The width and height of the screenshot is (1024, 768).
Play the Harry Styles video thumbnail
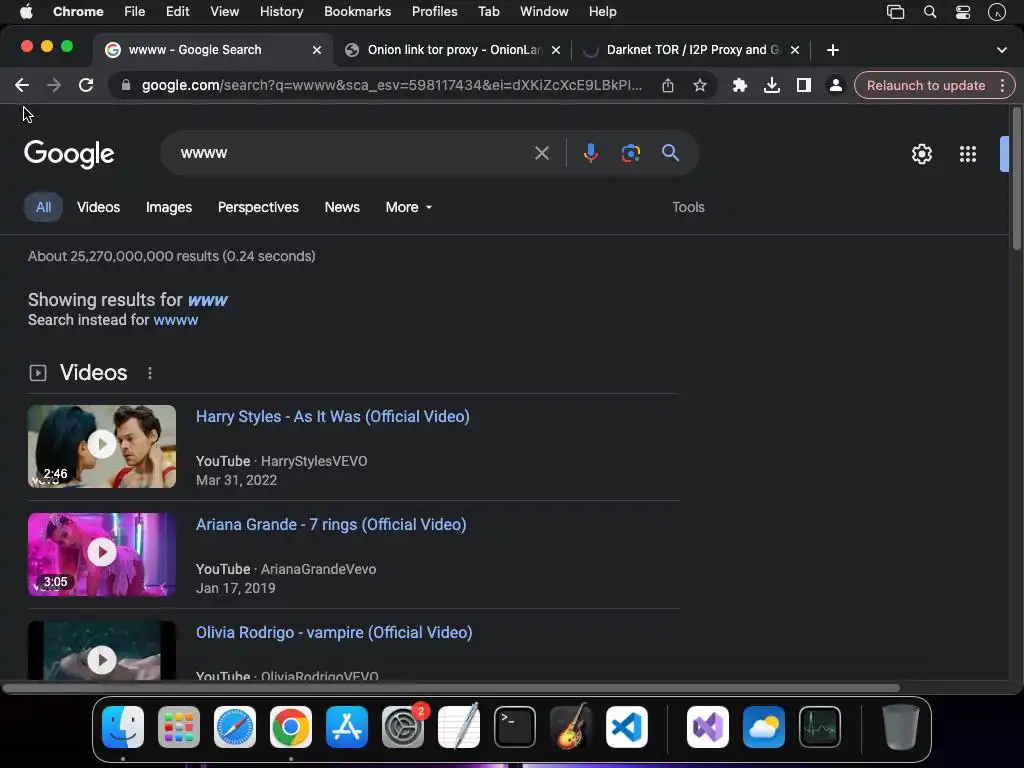pyautogui.click(x=102, y=446)
